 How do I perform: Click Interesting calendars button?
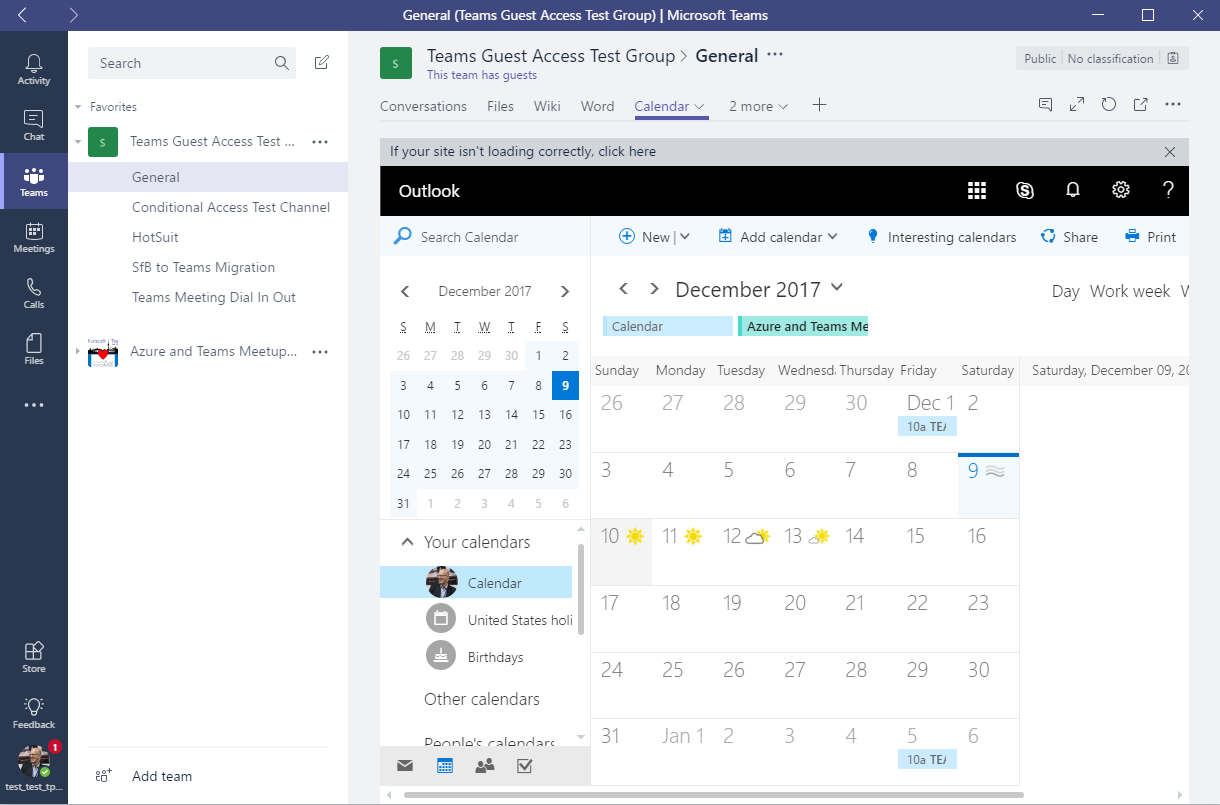tap(941, 237)
